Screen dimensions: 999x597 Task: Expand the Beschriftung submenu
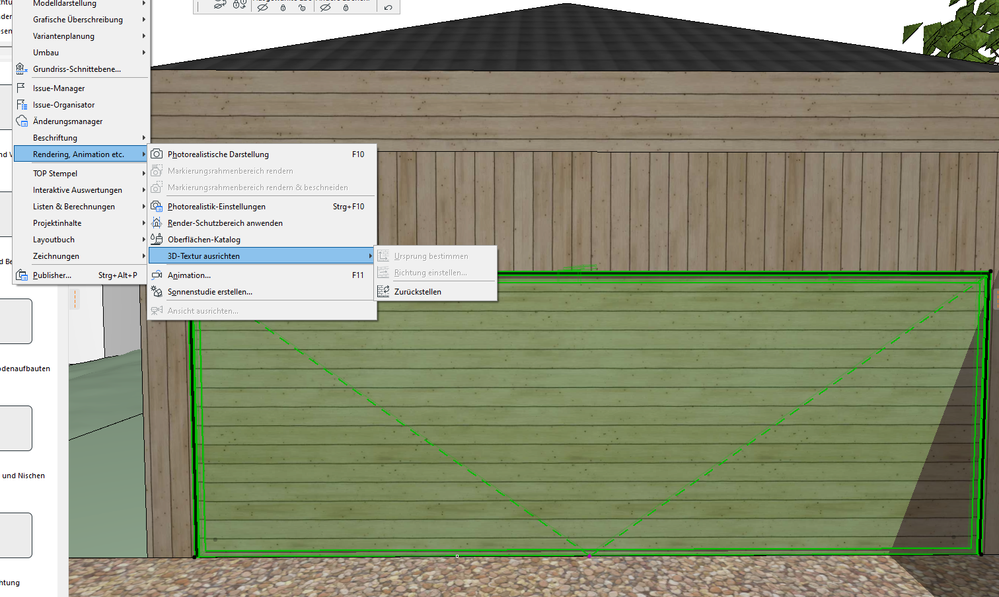82,138
